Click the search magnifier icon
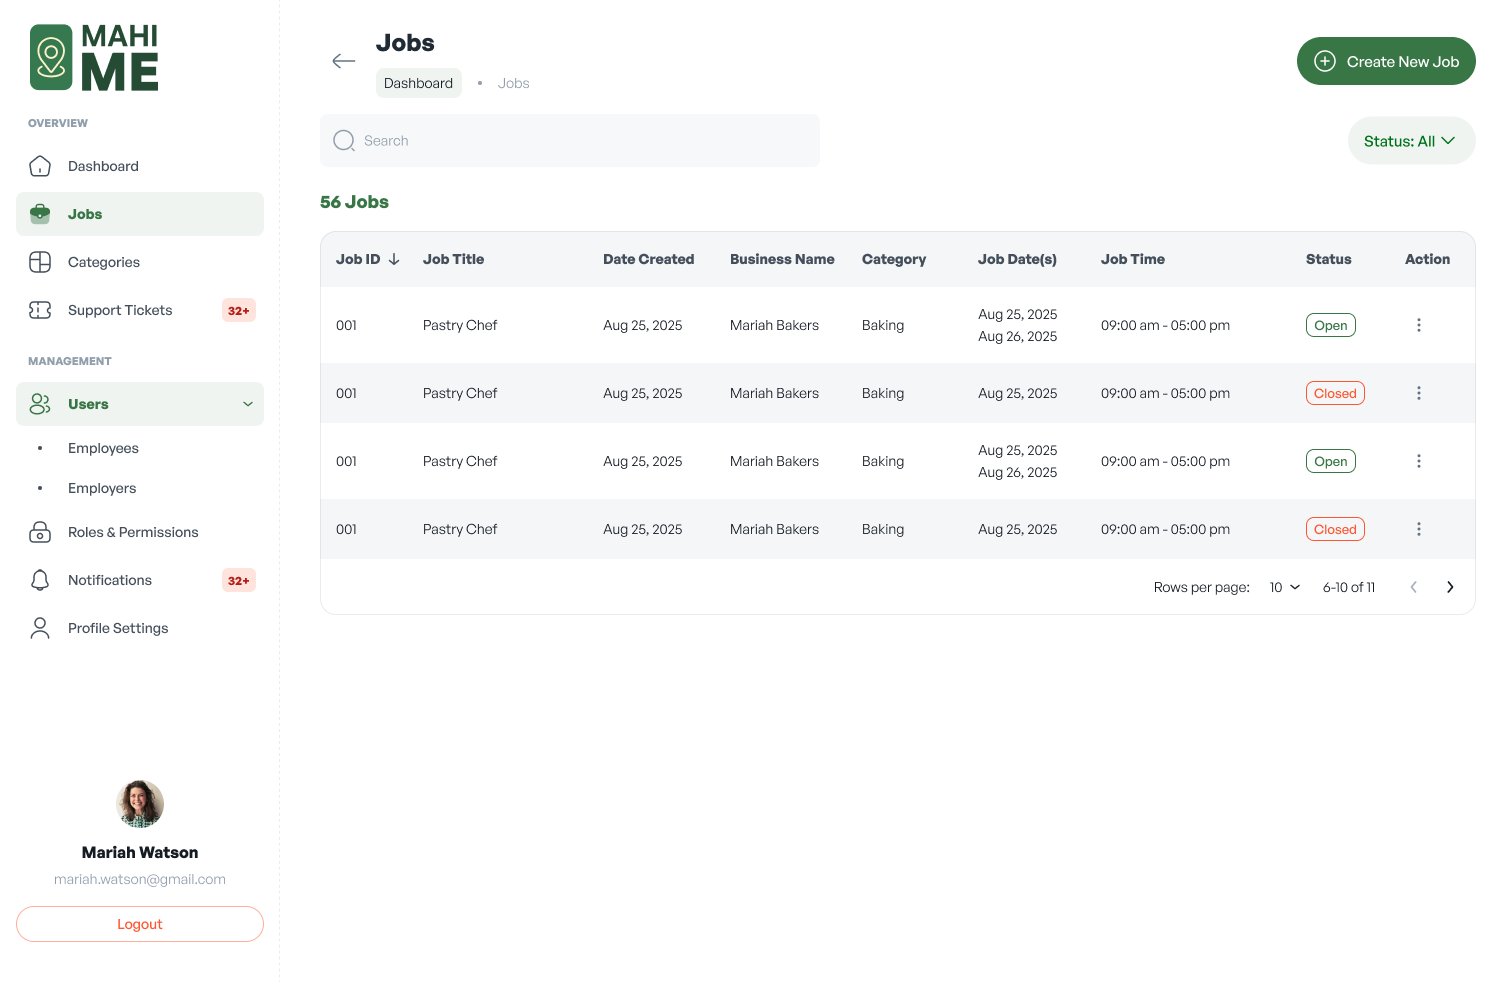The image size is (1512, 982). tap(344, 140)
